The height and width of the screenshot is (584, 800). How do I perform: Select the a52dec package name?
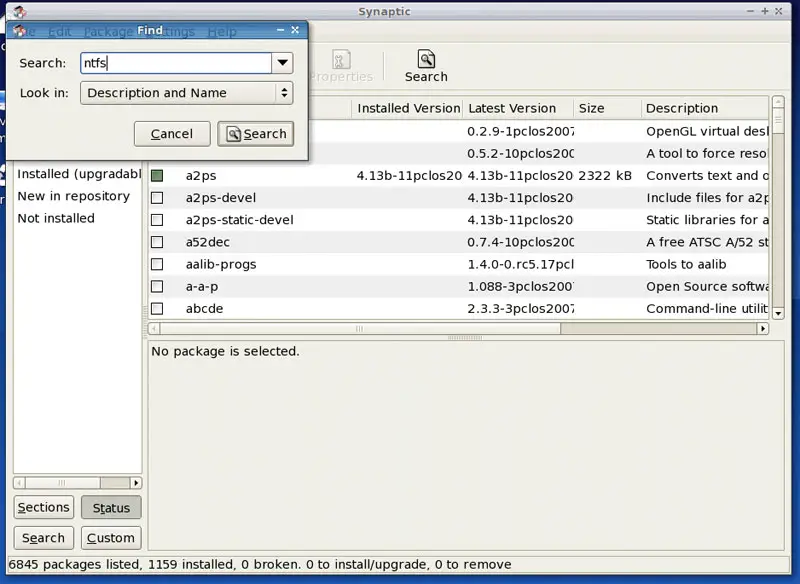pyautogui.click(x=208, y=242)
